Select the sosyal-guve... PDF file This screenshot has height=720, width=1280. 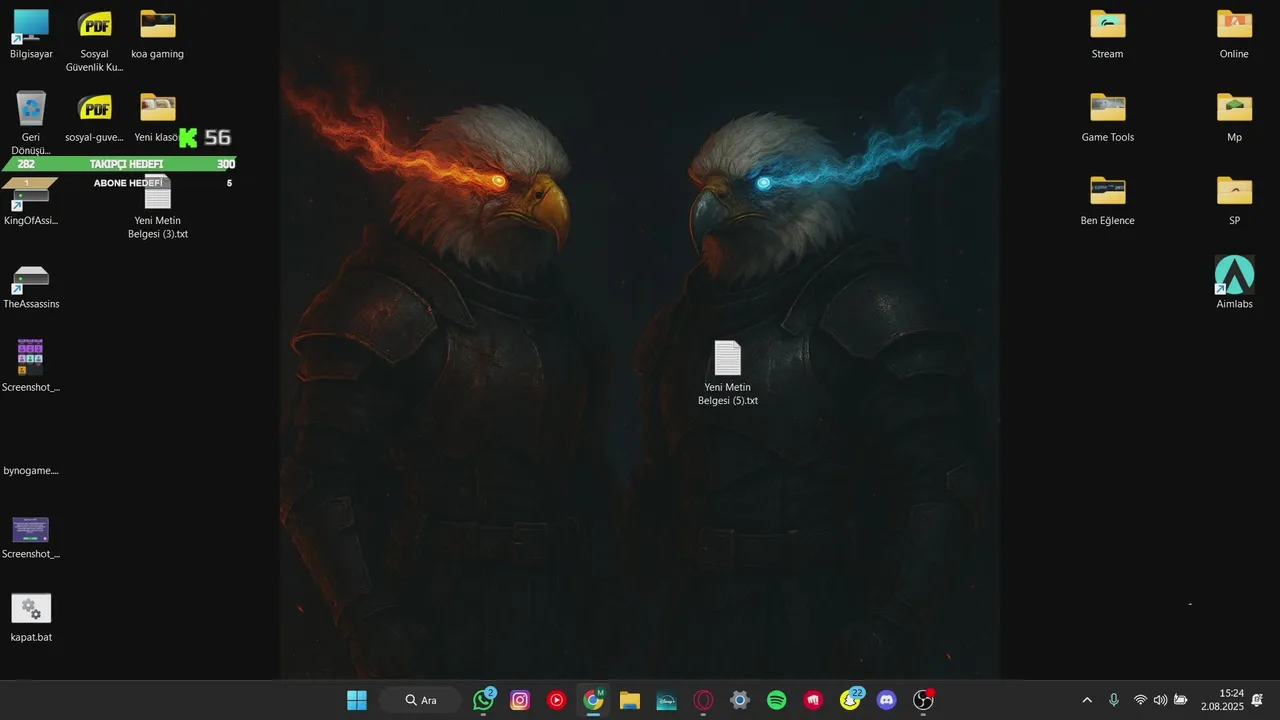click(96, 117)
